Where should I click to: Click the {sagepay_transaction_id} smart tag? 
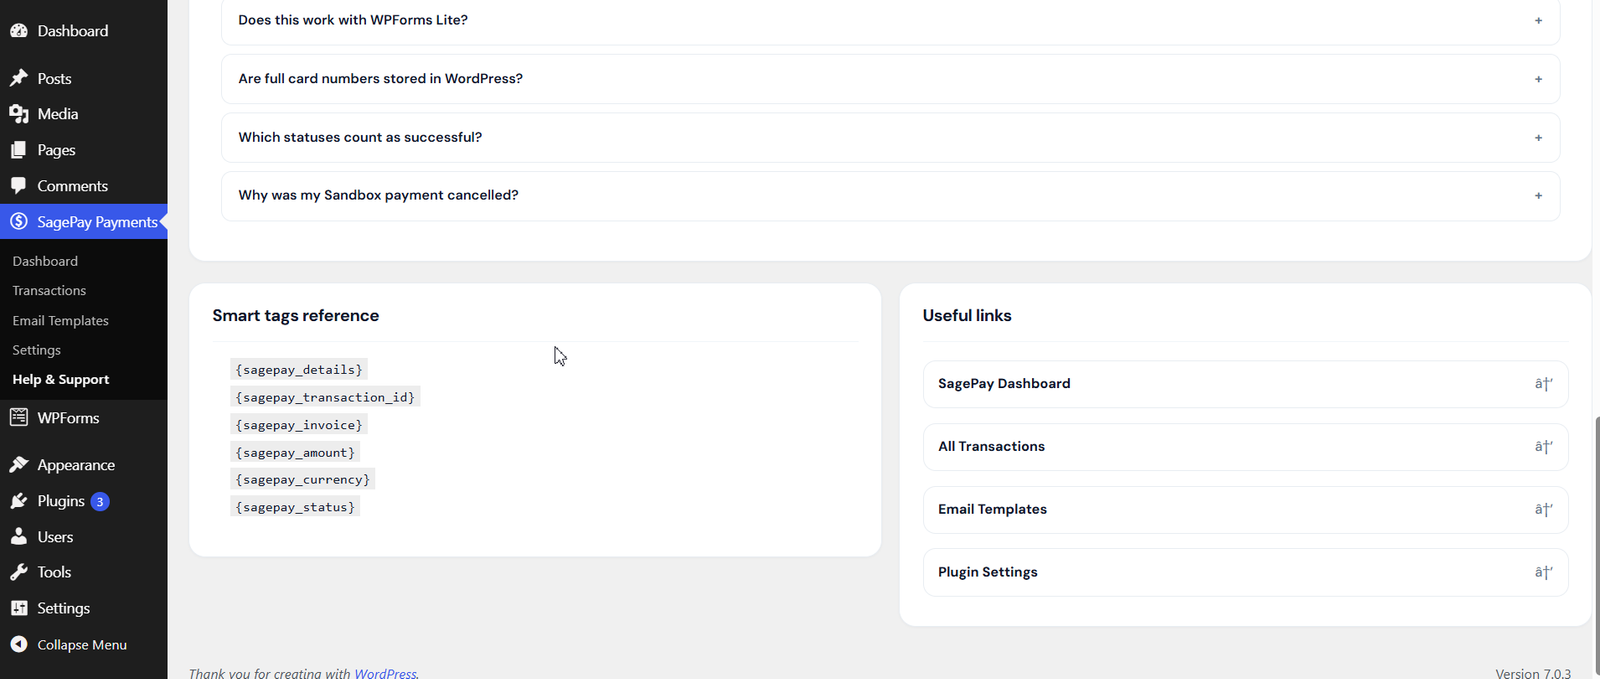click(x=325, y=397)
